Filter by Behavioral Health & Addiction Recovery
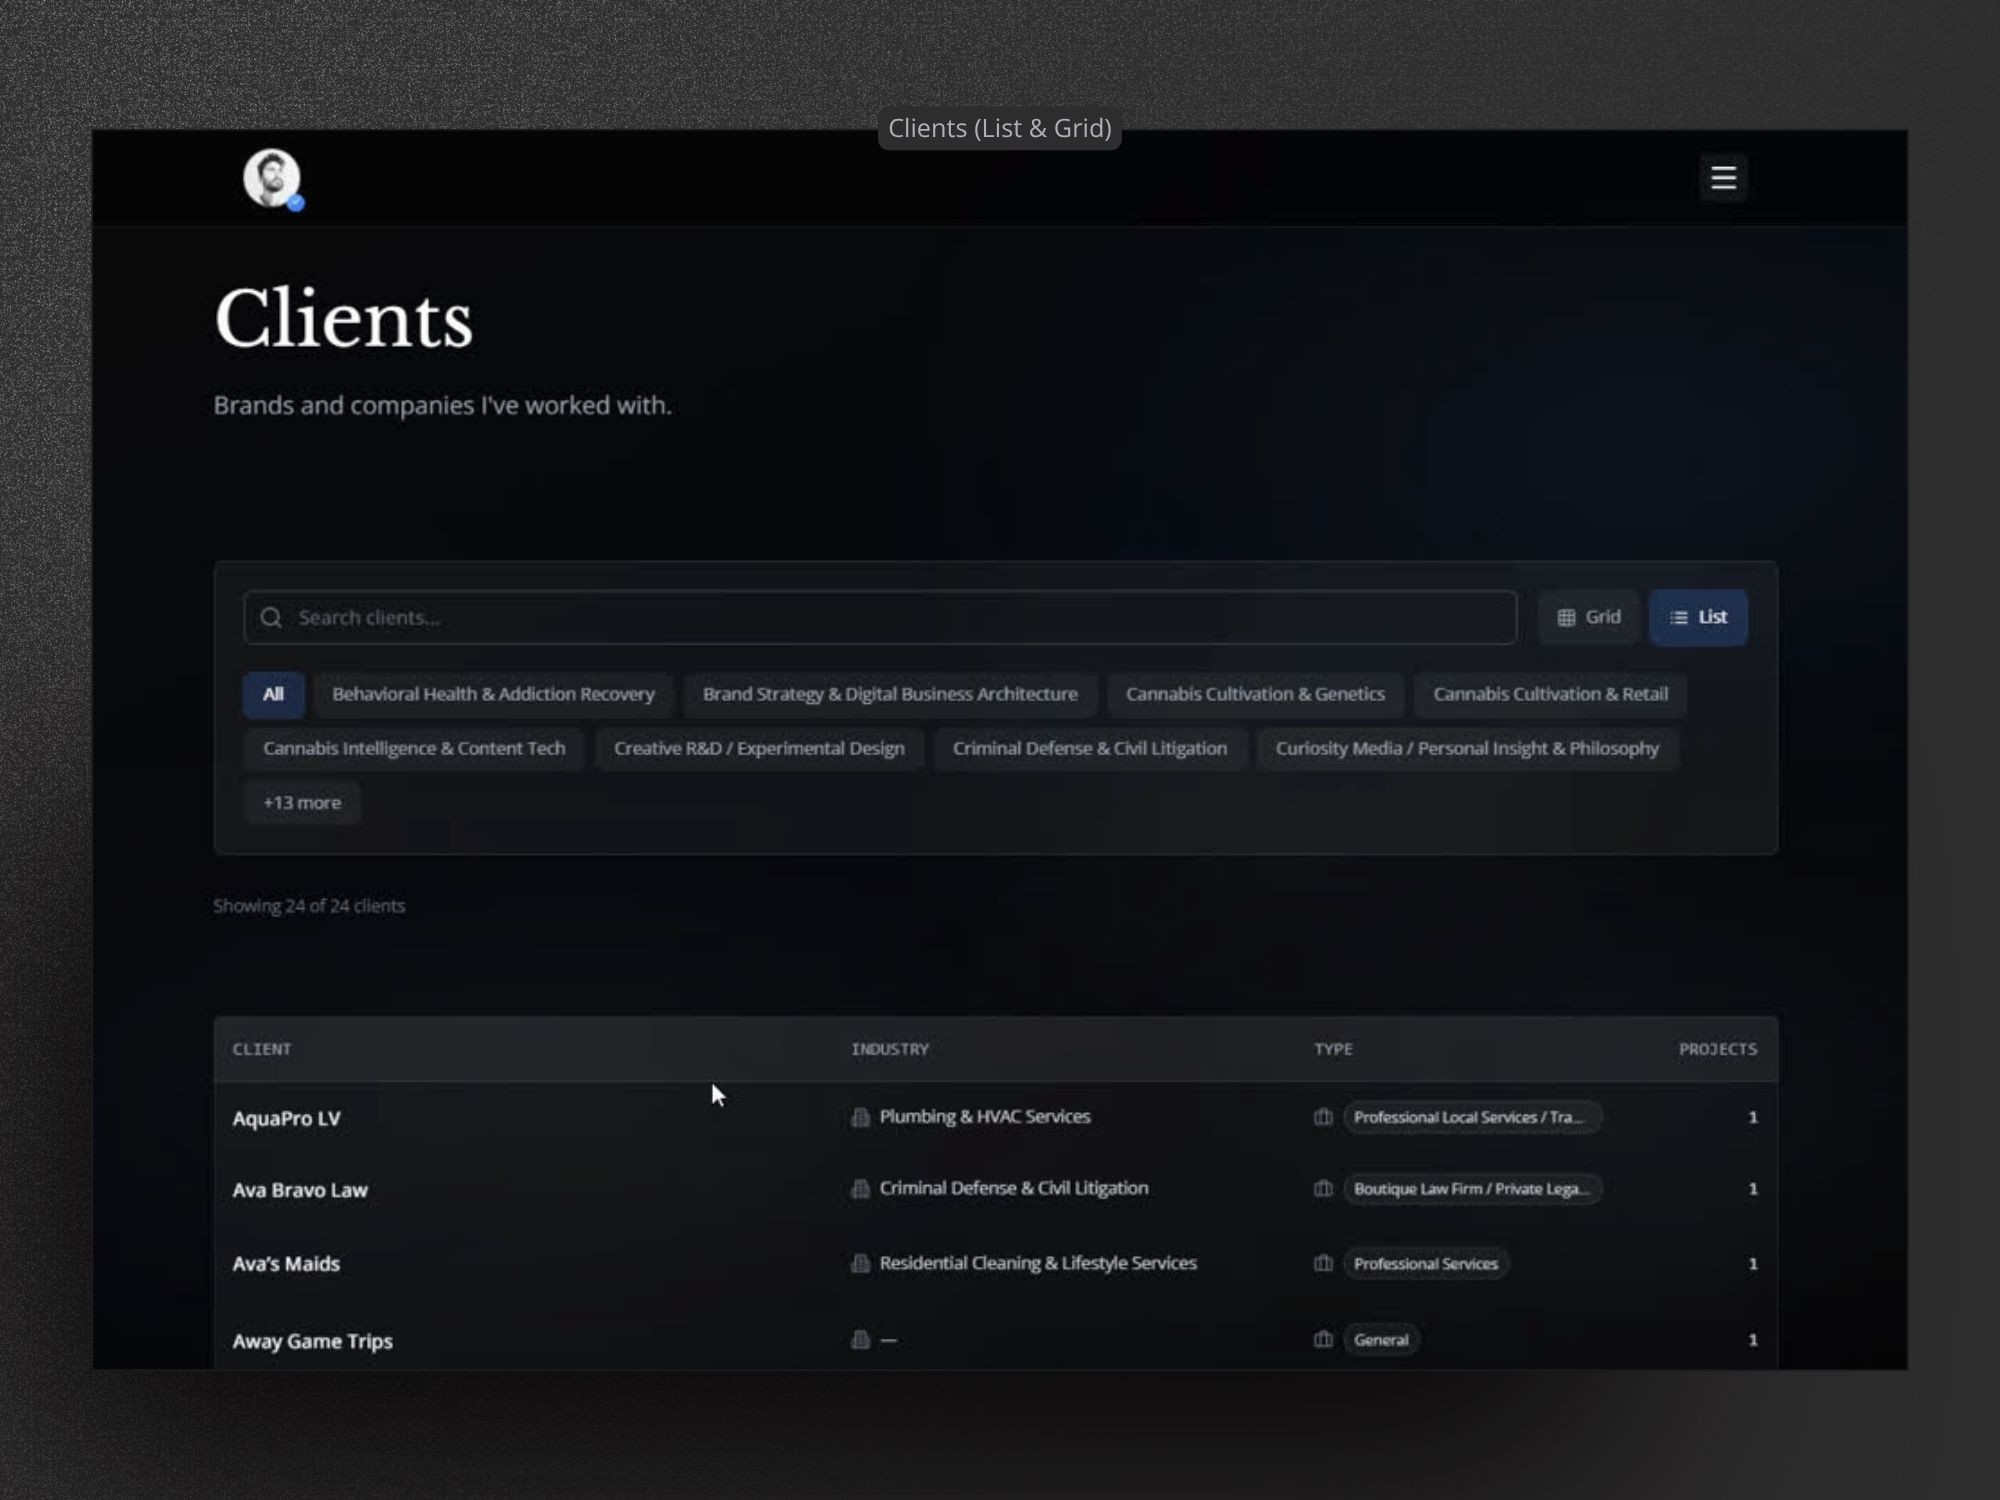2000x1500 pixels. coord(493,694)
